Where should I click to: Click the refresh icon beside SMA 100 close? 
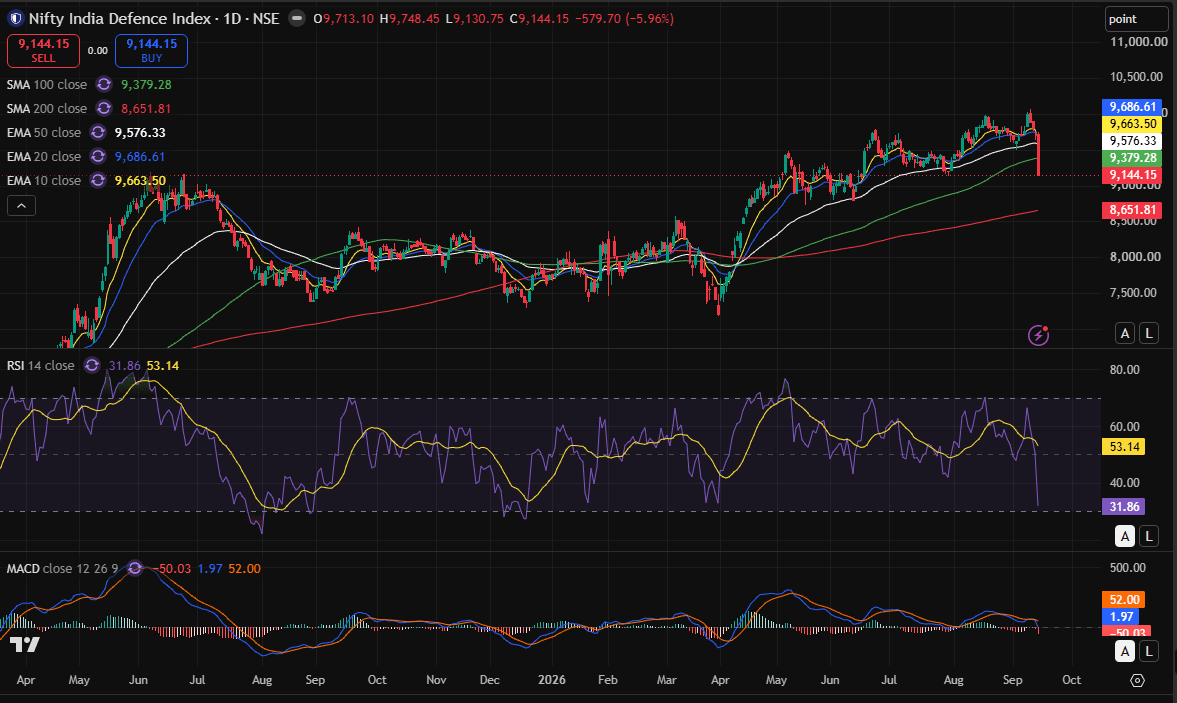click(x=104, y=85)
